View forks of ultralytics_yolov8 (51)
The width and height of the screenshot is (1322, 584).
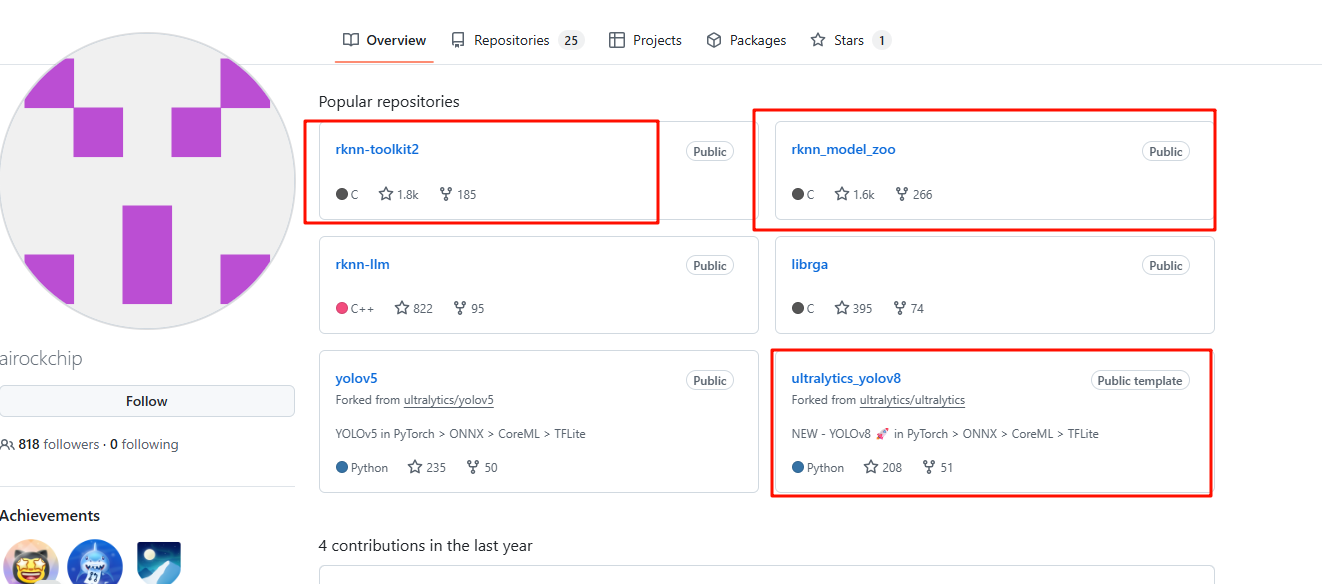[x=938, y=467]
